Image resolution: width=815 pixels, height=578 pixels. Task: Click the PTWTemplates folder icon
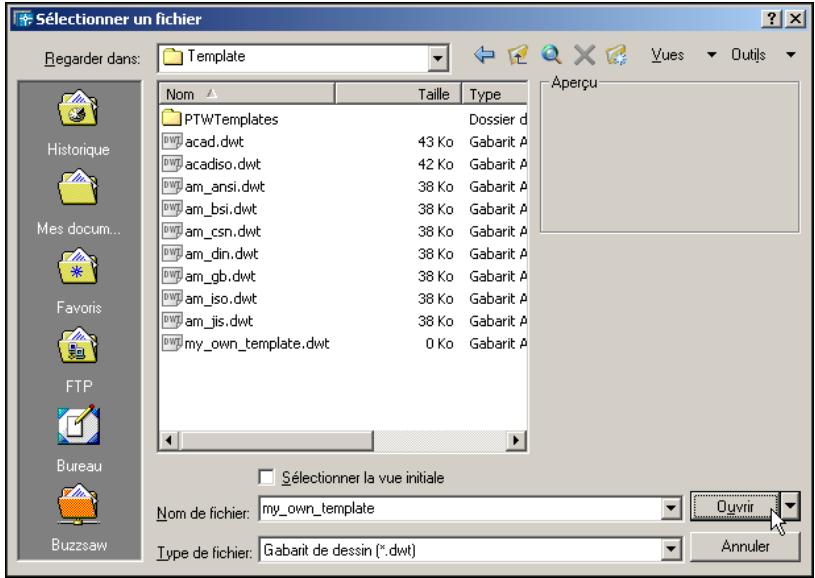pyautogui.click(x=172, y=119)
